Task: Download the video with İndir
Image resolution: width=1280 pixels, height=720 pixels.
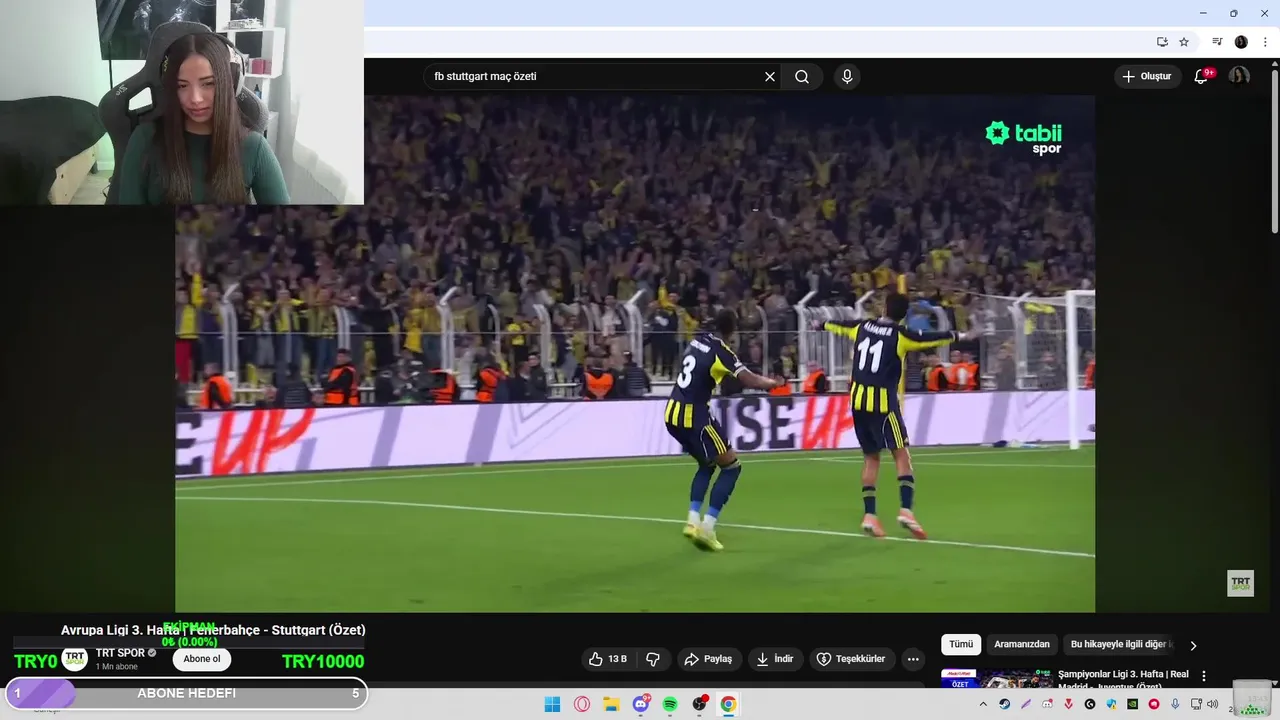Action: (775, 659)
